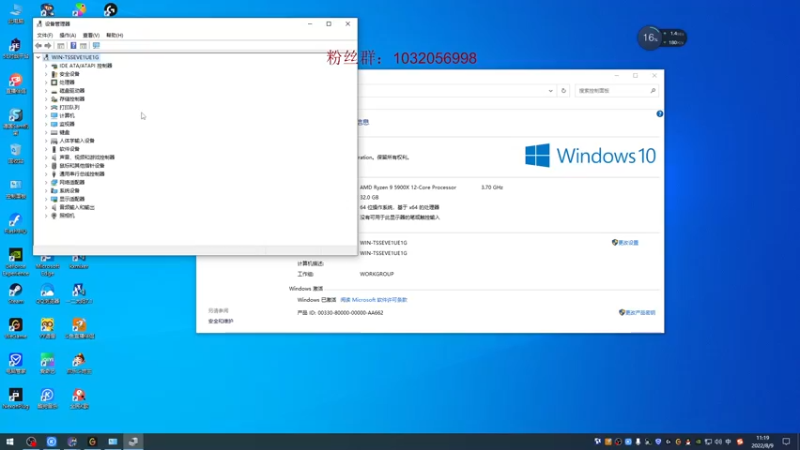Select the 软件设备 tree row
The width and height of the screenshot is (800, 450).
pyautogui.click(x=65, y=149)
